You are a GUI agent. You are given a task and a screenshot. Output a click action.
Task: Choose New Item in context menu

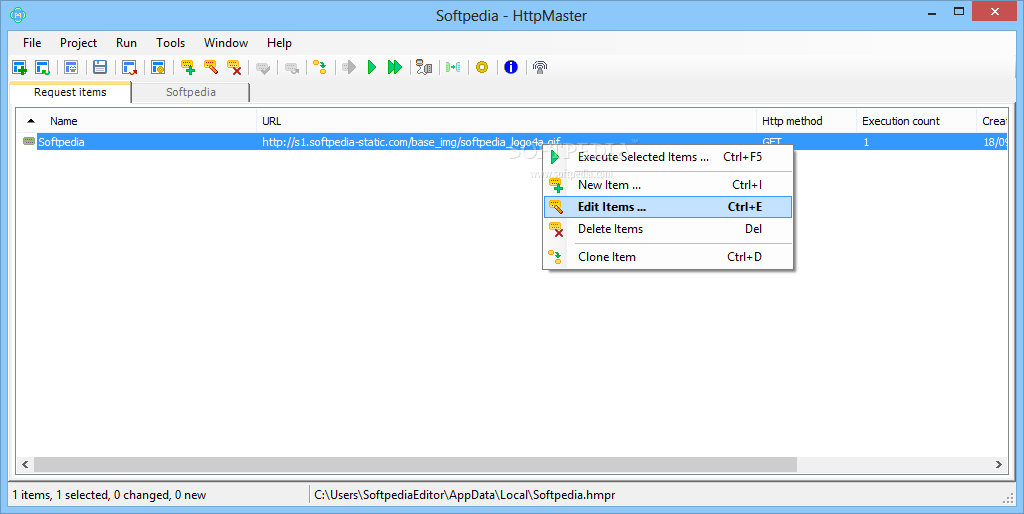point(667,185)
